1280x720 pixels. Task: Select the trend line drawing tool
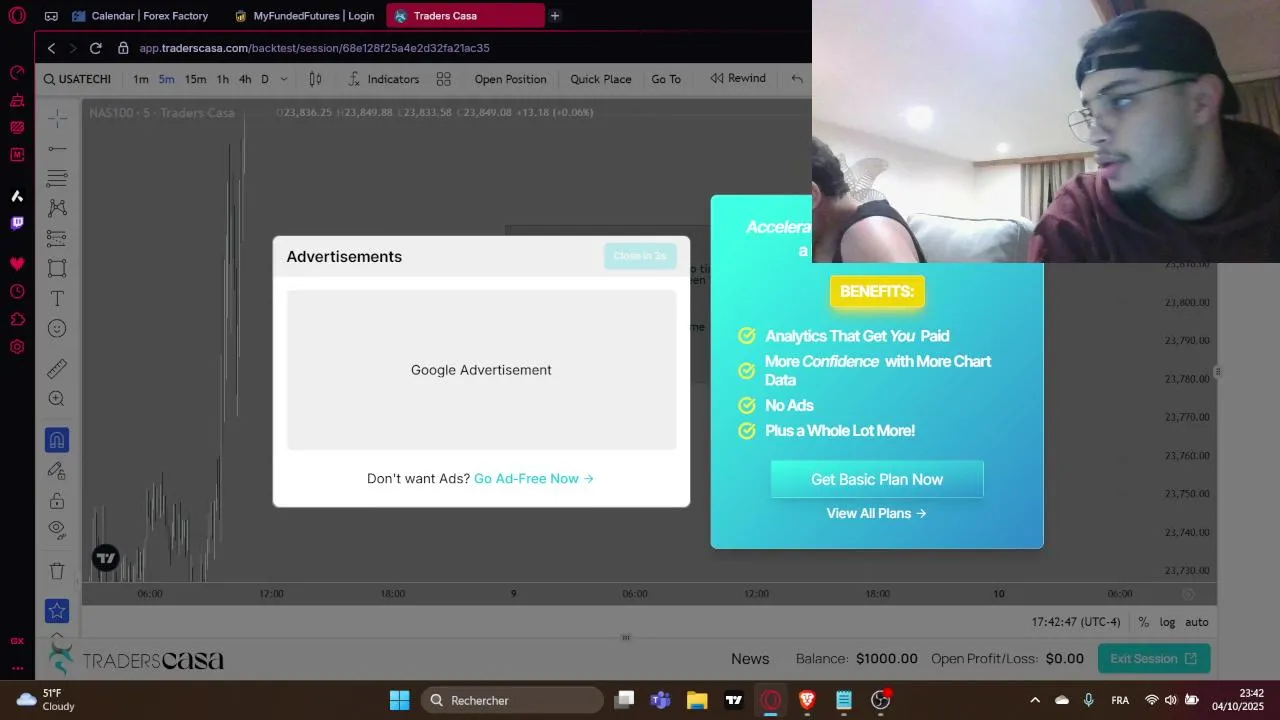[x=57, y=149]
